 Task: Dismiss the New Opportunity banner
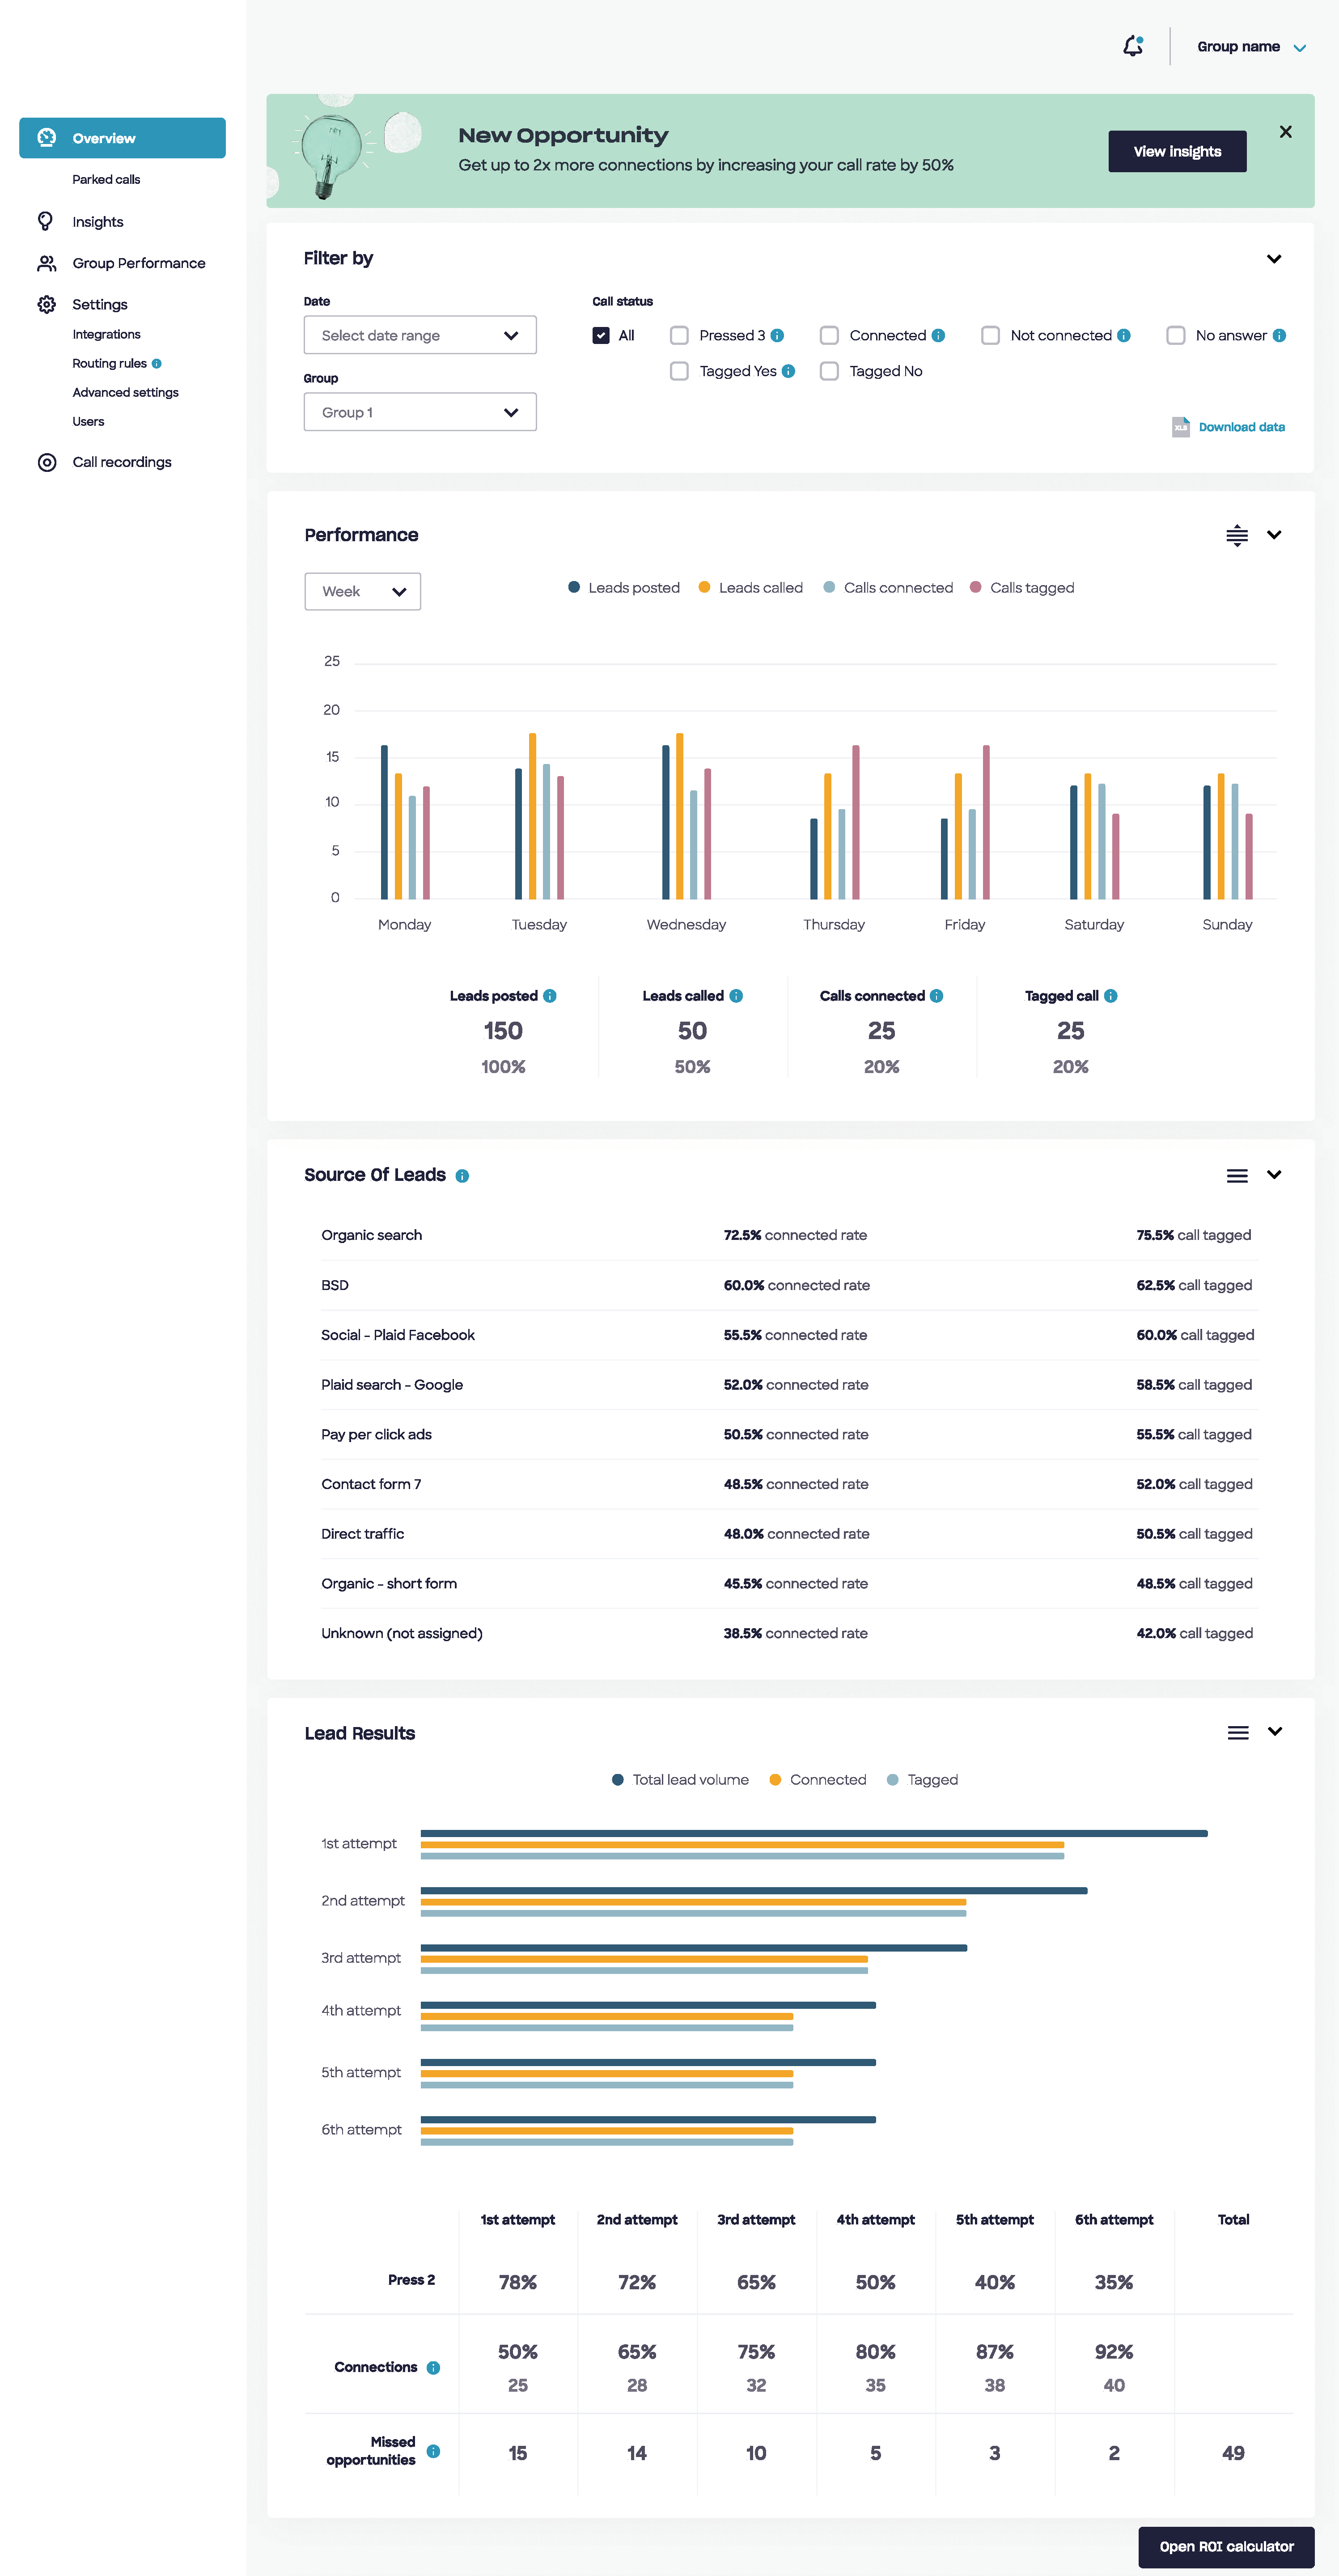tap(1285, 131)
